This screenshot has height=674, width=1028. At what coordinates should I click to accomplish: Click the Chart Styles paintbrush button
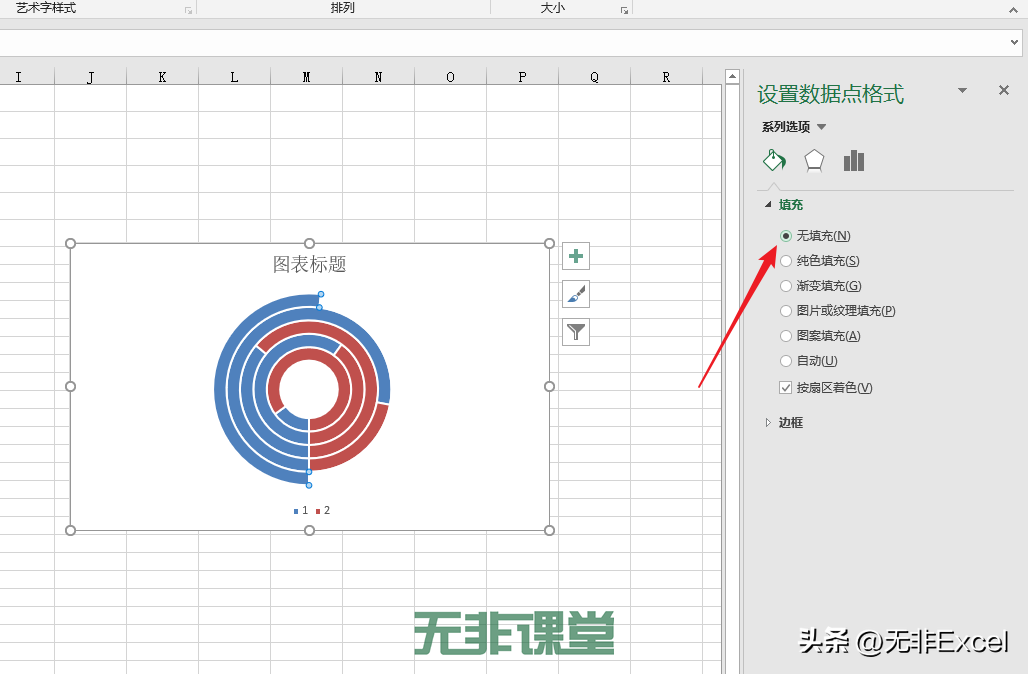576,294
